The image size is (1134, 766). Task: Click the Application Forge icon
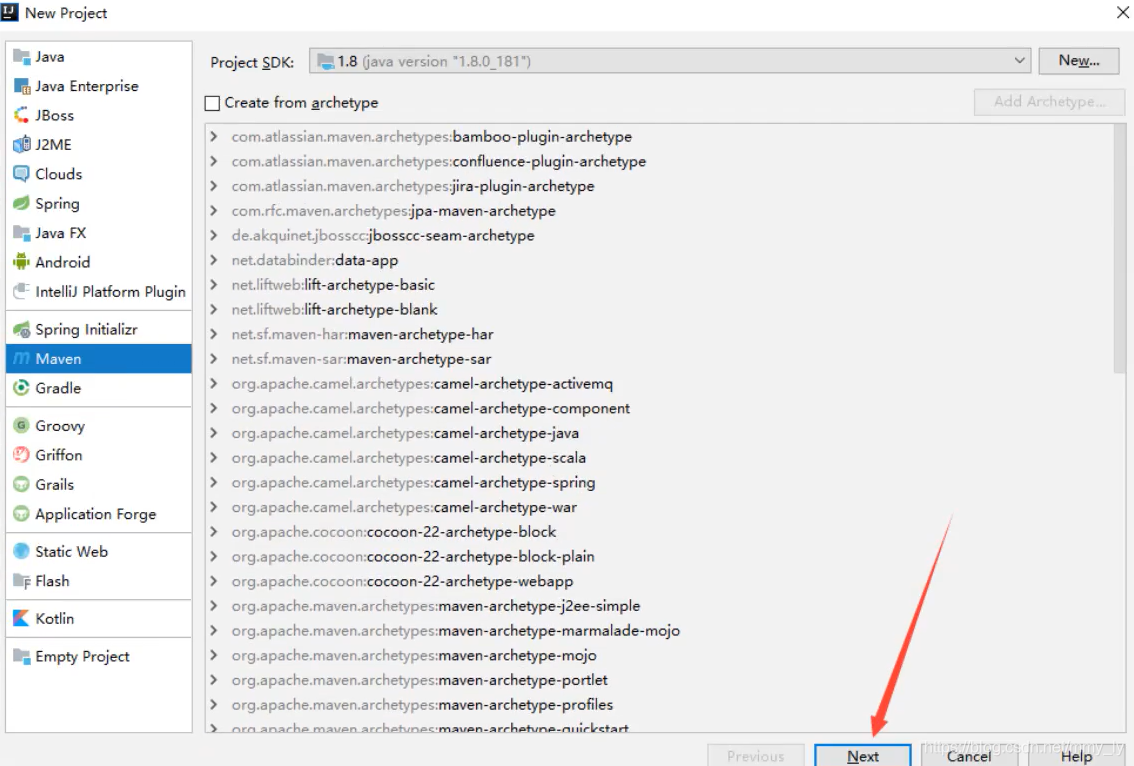pyautogui.click(x=22, y=514)
